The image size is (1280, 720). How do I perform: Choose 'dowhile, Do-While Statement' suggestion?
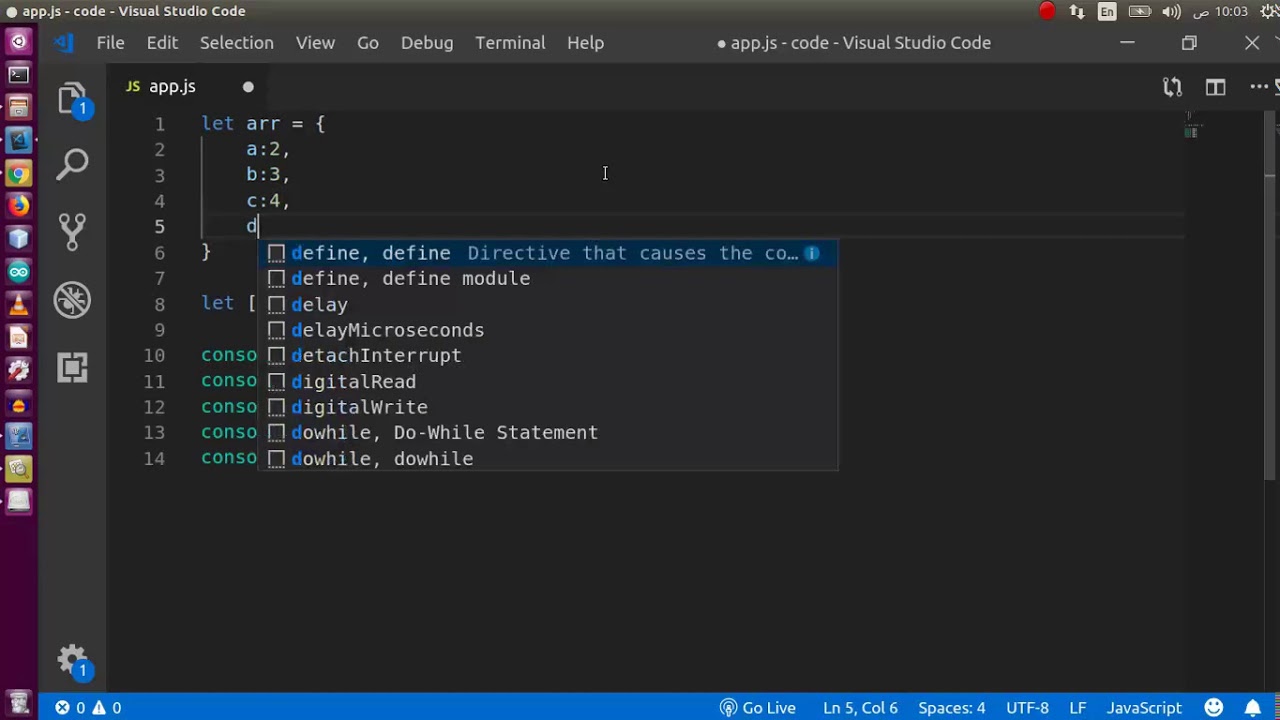548,433
